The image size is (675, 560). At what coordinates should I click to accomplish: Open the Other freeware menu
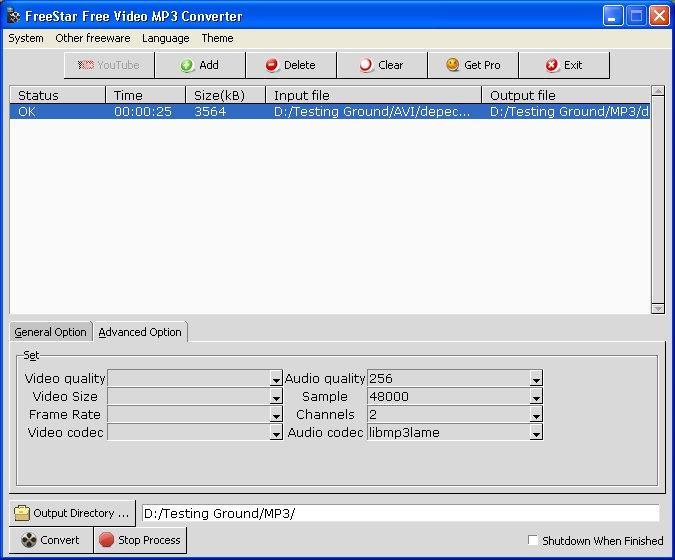(93, 38)
